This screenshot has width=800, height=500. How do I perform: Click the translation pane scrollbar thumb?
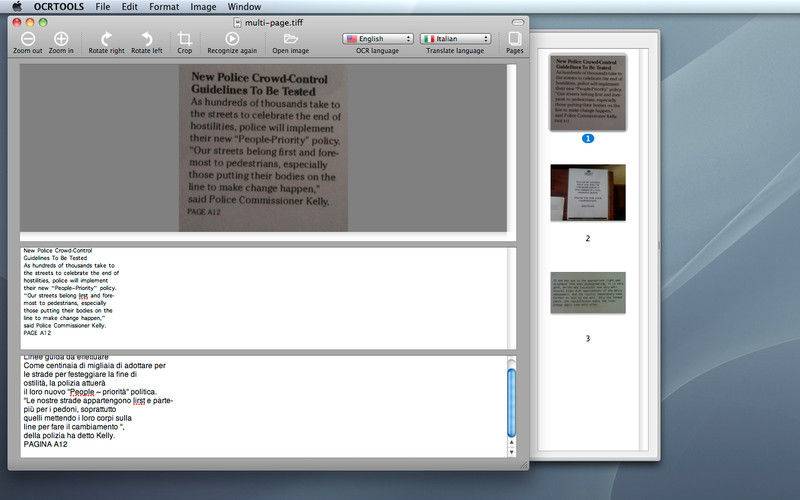pos(511,403)
